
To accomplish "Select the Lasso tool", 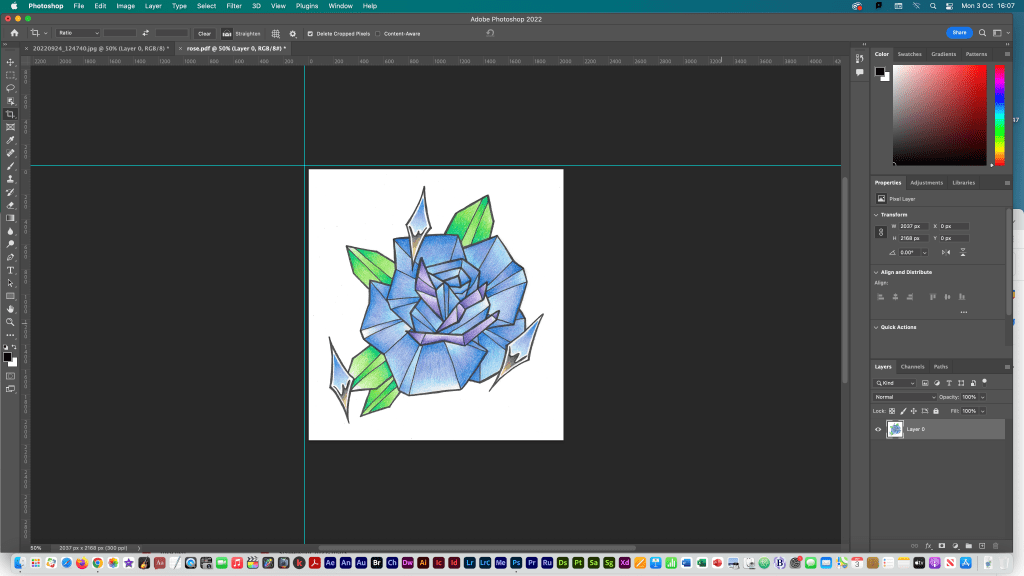I will point(10,88).
